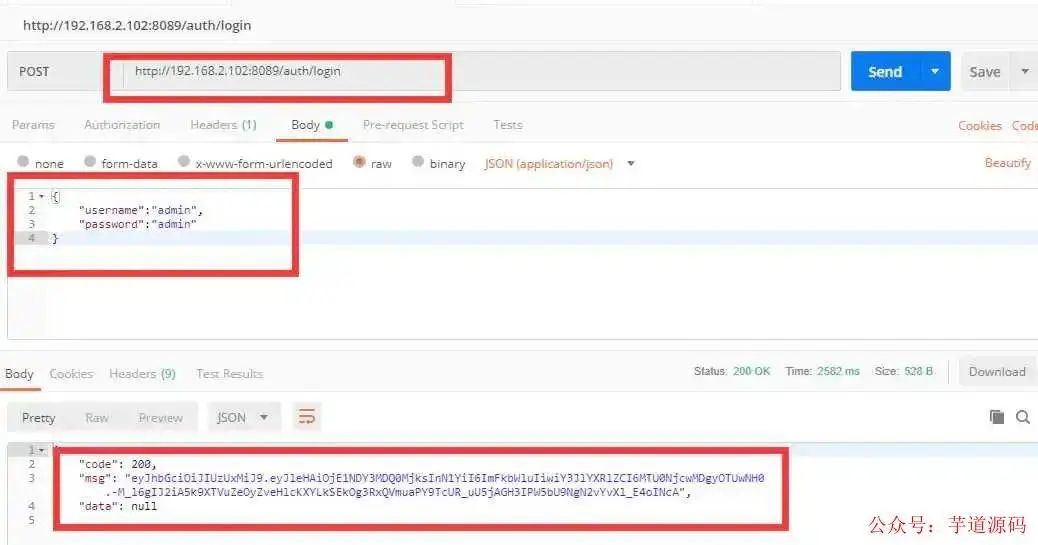Collapse the response JSON on line 1
Image resolution: width=1038 pixels, height=545 pixels.
pos(42,450)
